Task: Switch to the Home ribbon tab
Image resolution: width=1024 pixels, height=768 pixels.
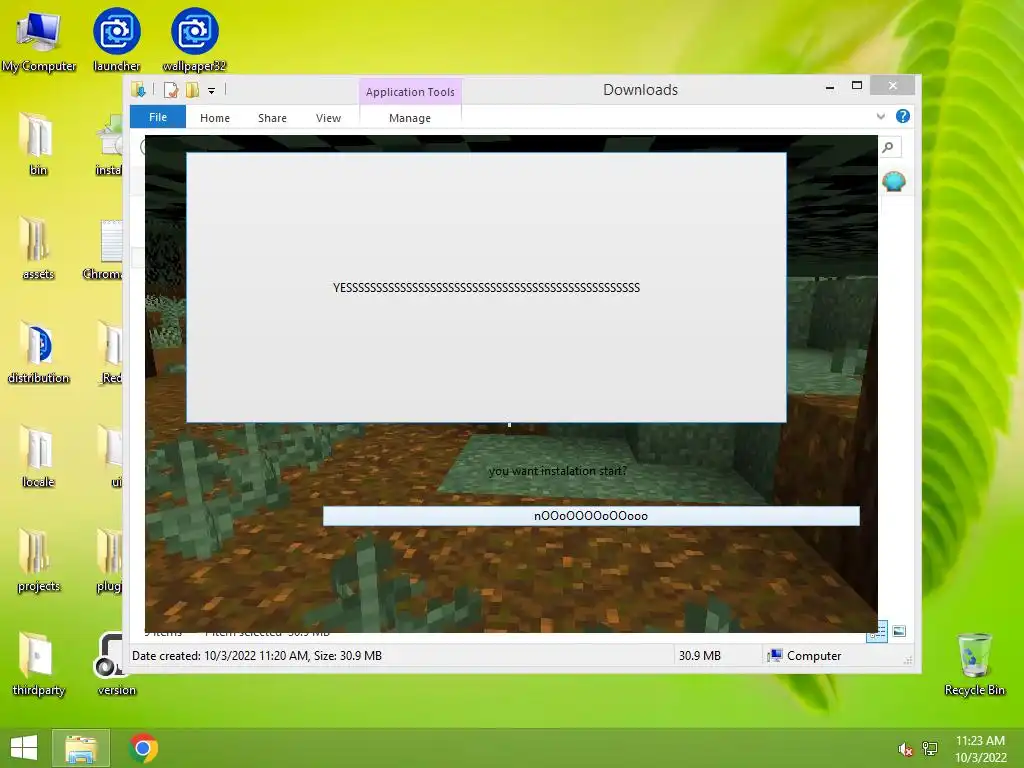Action: pyautogui.click(x=215, y=118)
